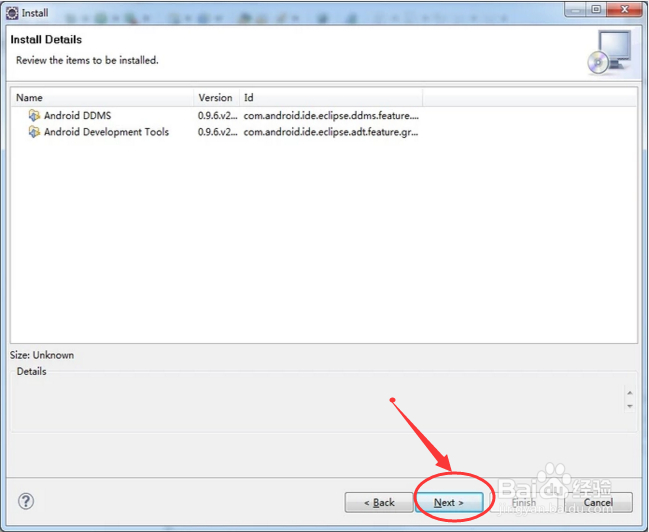
Task: Click the Details box scroll down arrow
Action: coord(630,406)
